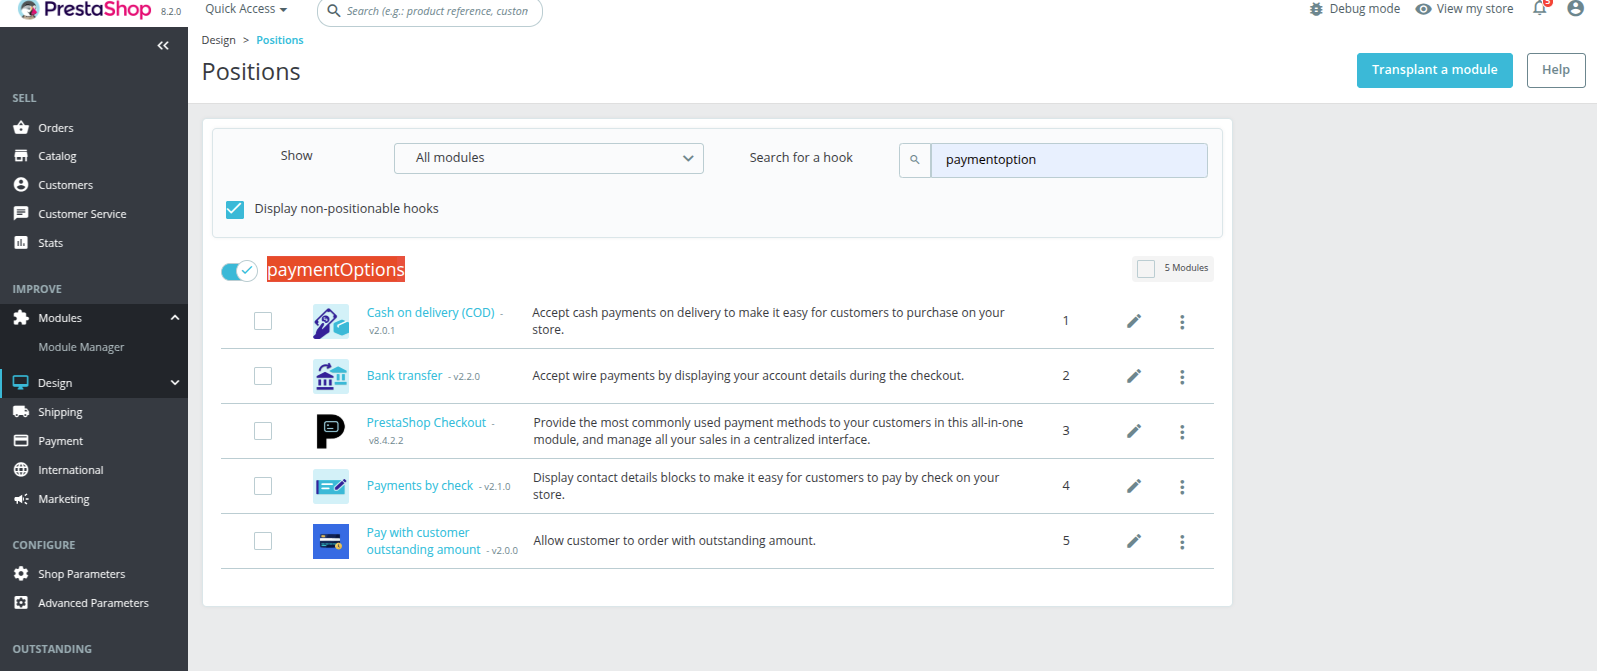Open Payments by check module link
The image size is (1597, 671).
tap(420, 486)
